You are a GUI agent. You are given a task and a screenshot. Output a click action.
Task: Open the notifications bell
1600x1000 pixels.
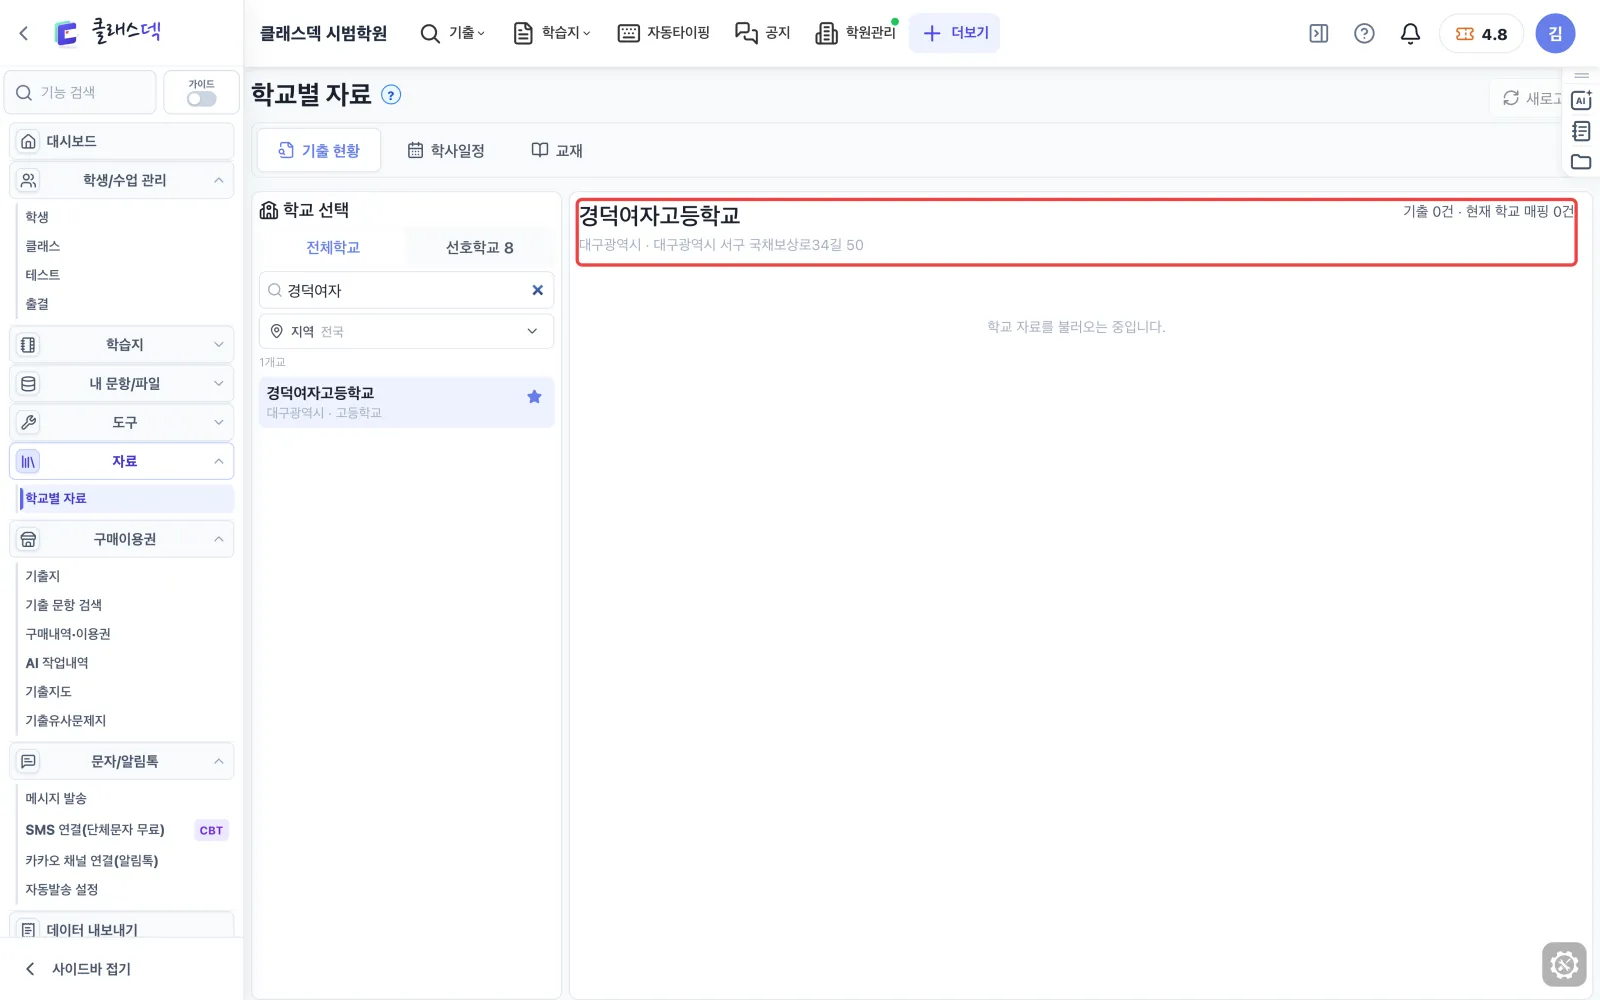(x=1410, y=33)
